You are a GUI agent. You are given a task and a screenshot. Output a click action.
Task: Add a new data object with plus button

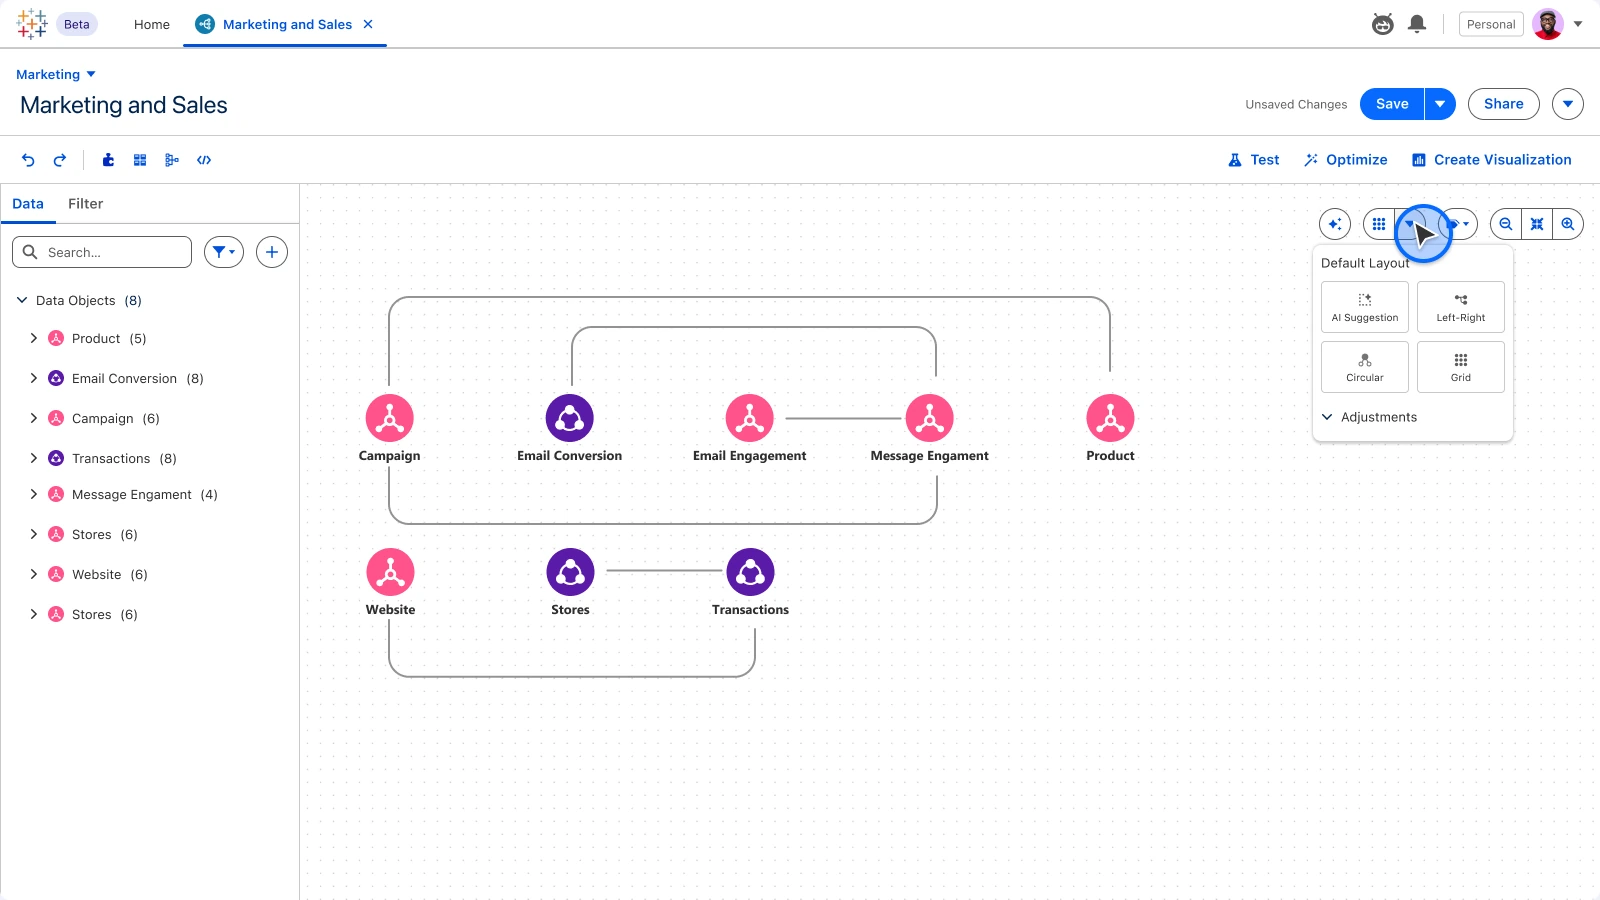(272, 252)
